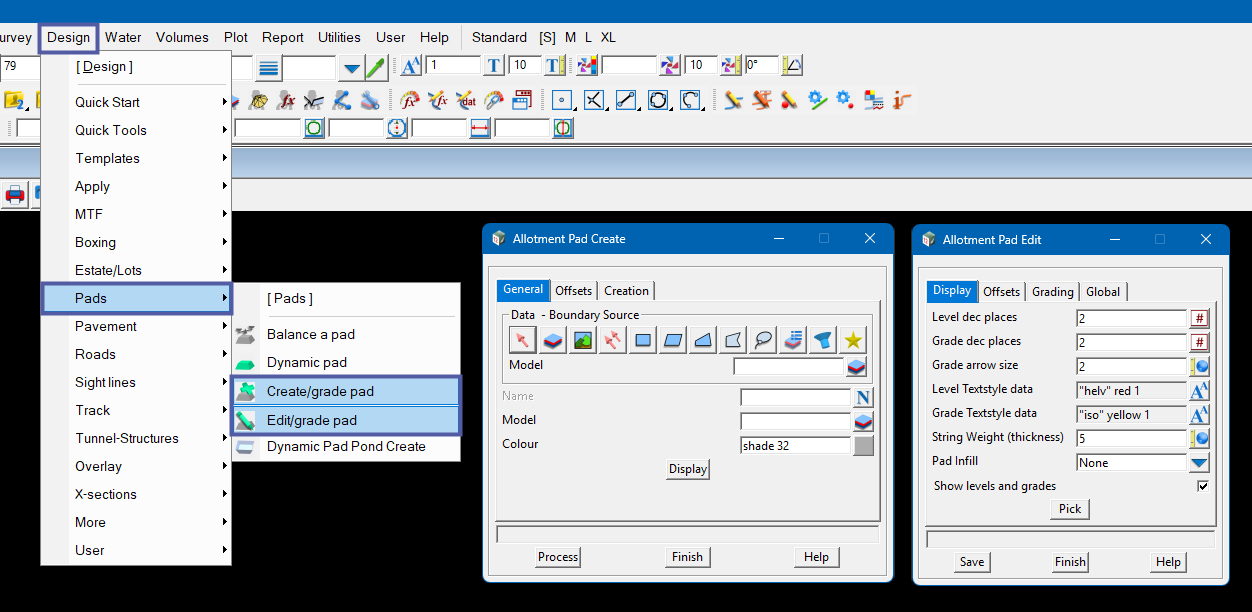Toggle the Show levels and grades checkbox
Image resolution: width=1252 pixels, height=612 pixels.
[1202, 486]
